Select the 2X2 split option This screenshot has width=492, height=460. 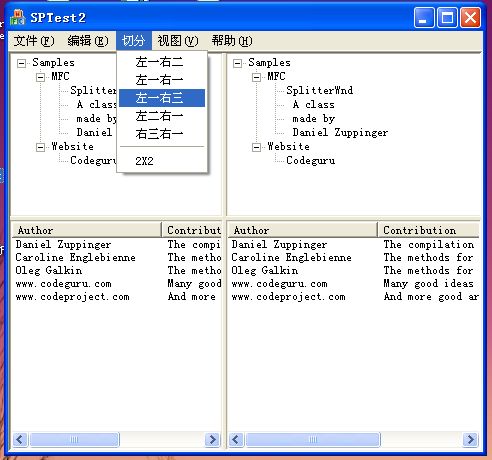[x=162, y=161]
